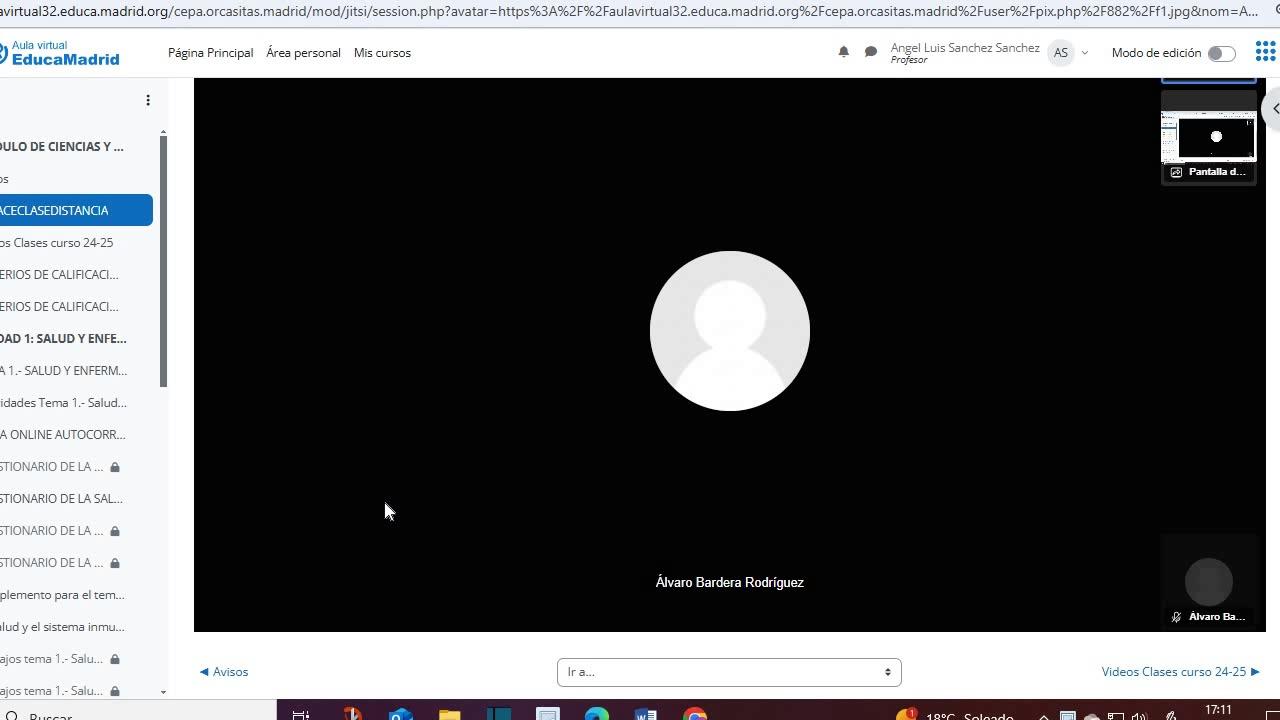Open Microsoft Edge from the taskbar

tap(596, 714)
